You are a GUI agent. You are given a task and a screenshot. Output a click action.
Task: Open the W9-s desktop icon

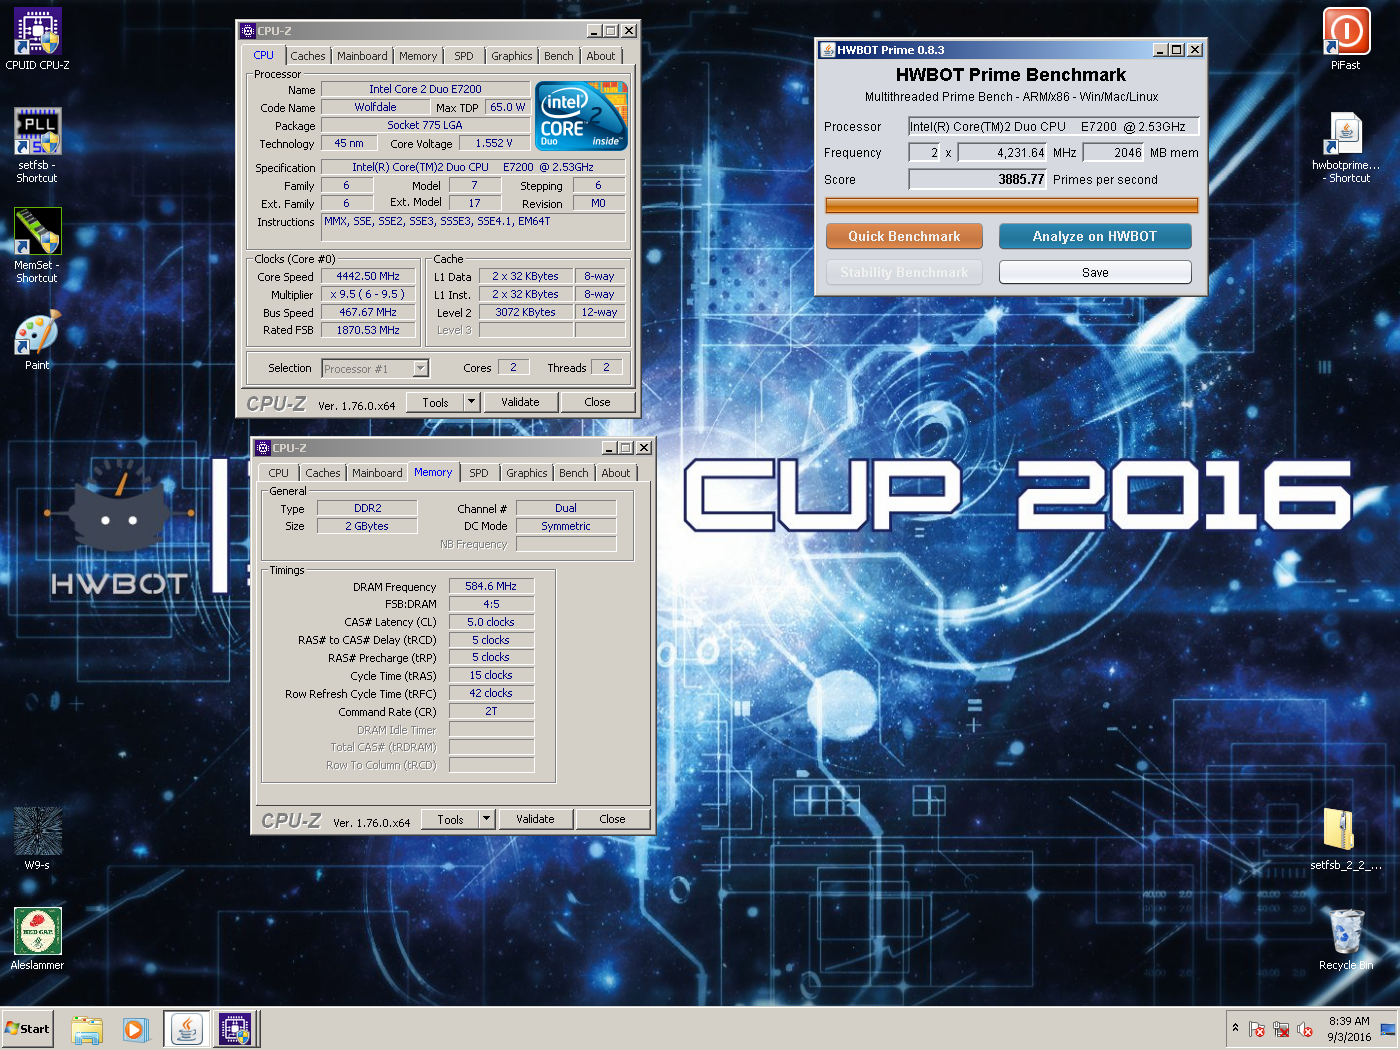click(37, 838)
